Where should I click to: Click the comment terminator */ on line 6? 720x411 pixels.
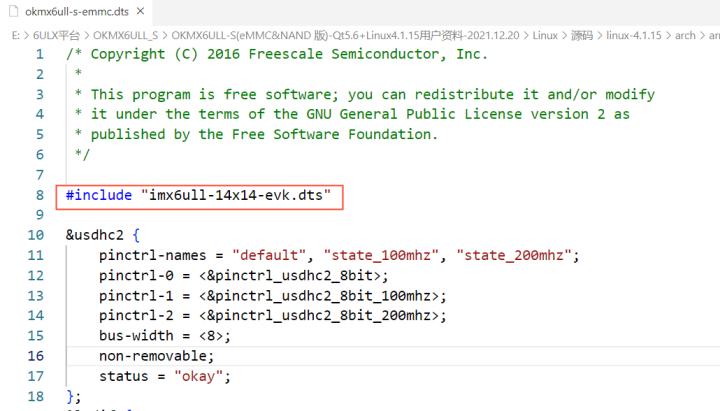click(x=82, y=155)
